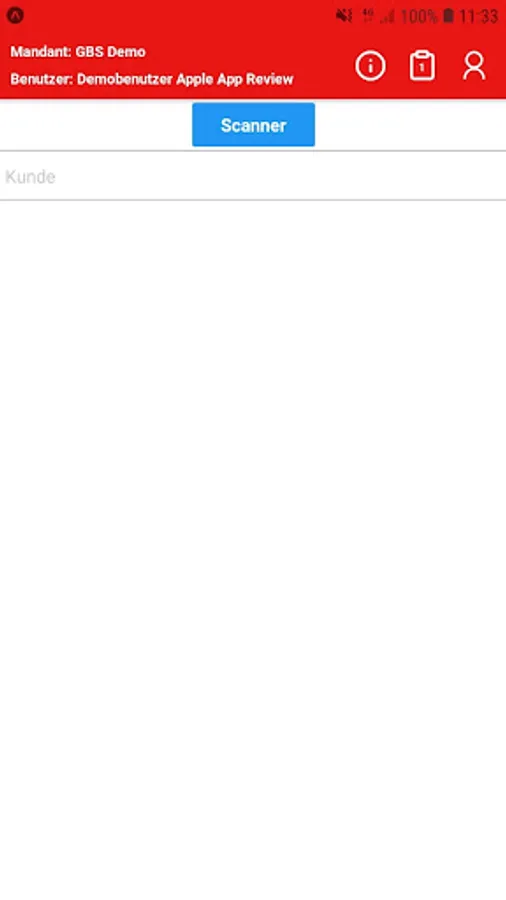Open the info circle icon

[370, 66]
